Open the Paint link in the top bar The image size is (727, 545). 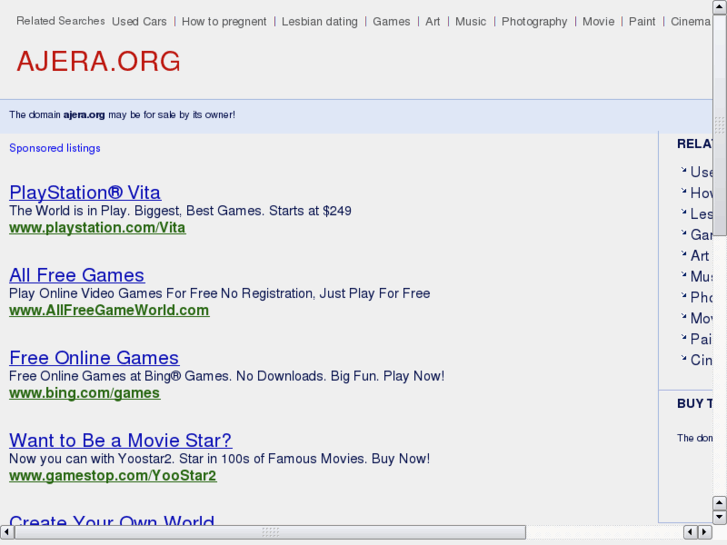tap(642, 21)
